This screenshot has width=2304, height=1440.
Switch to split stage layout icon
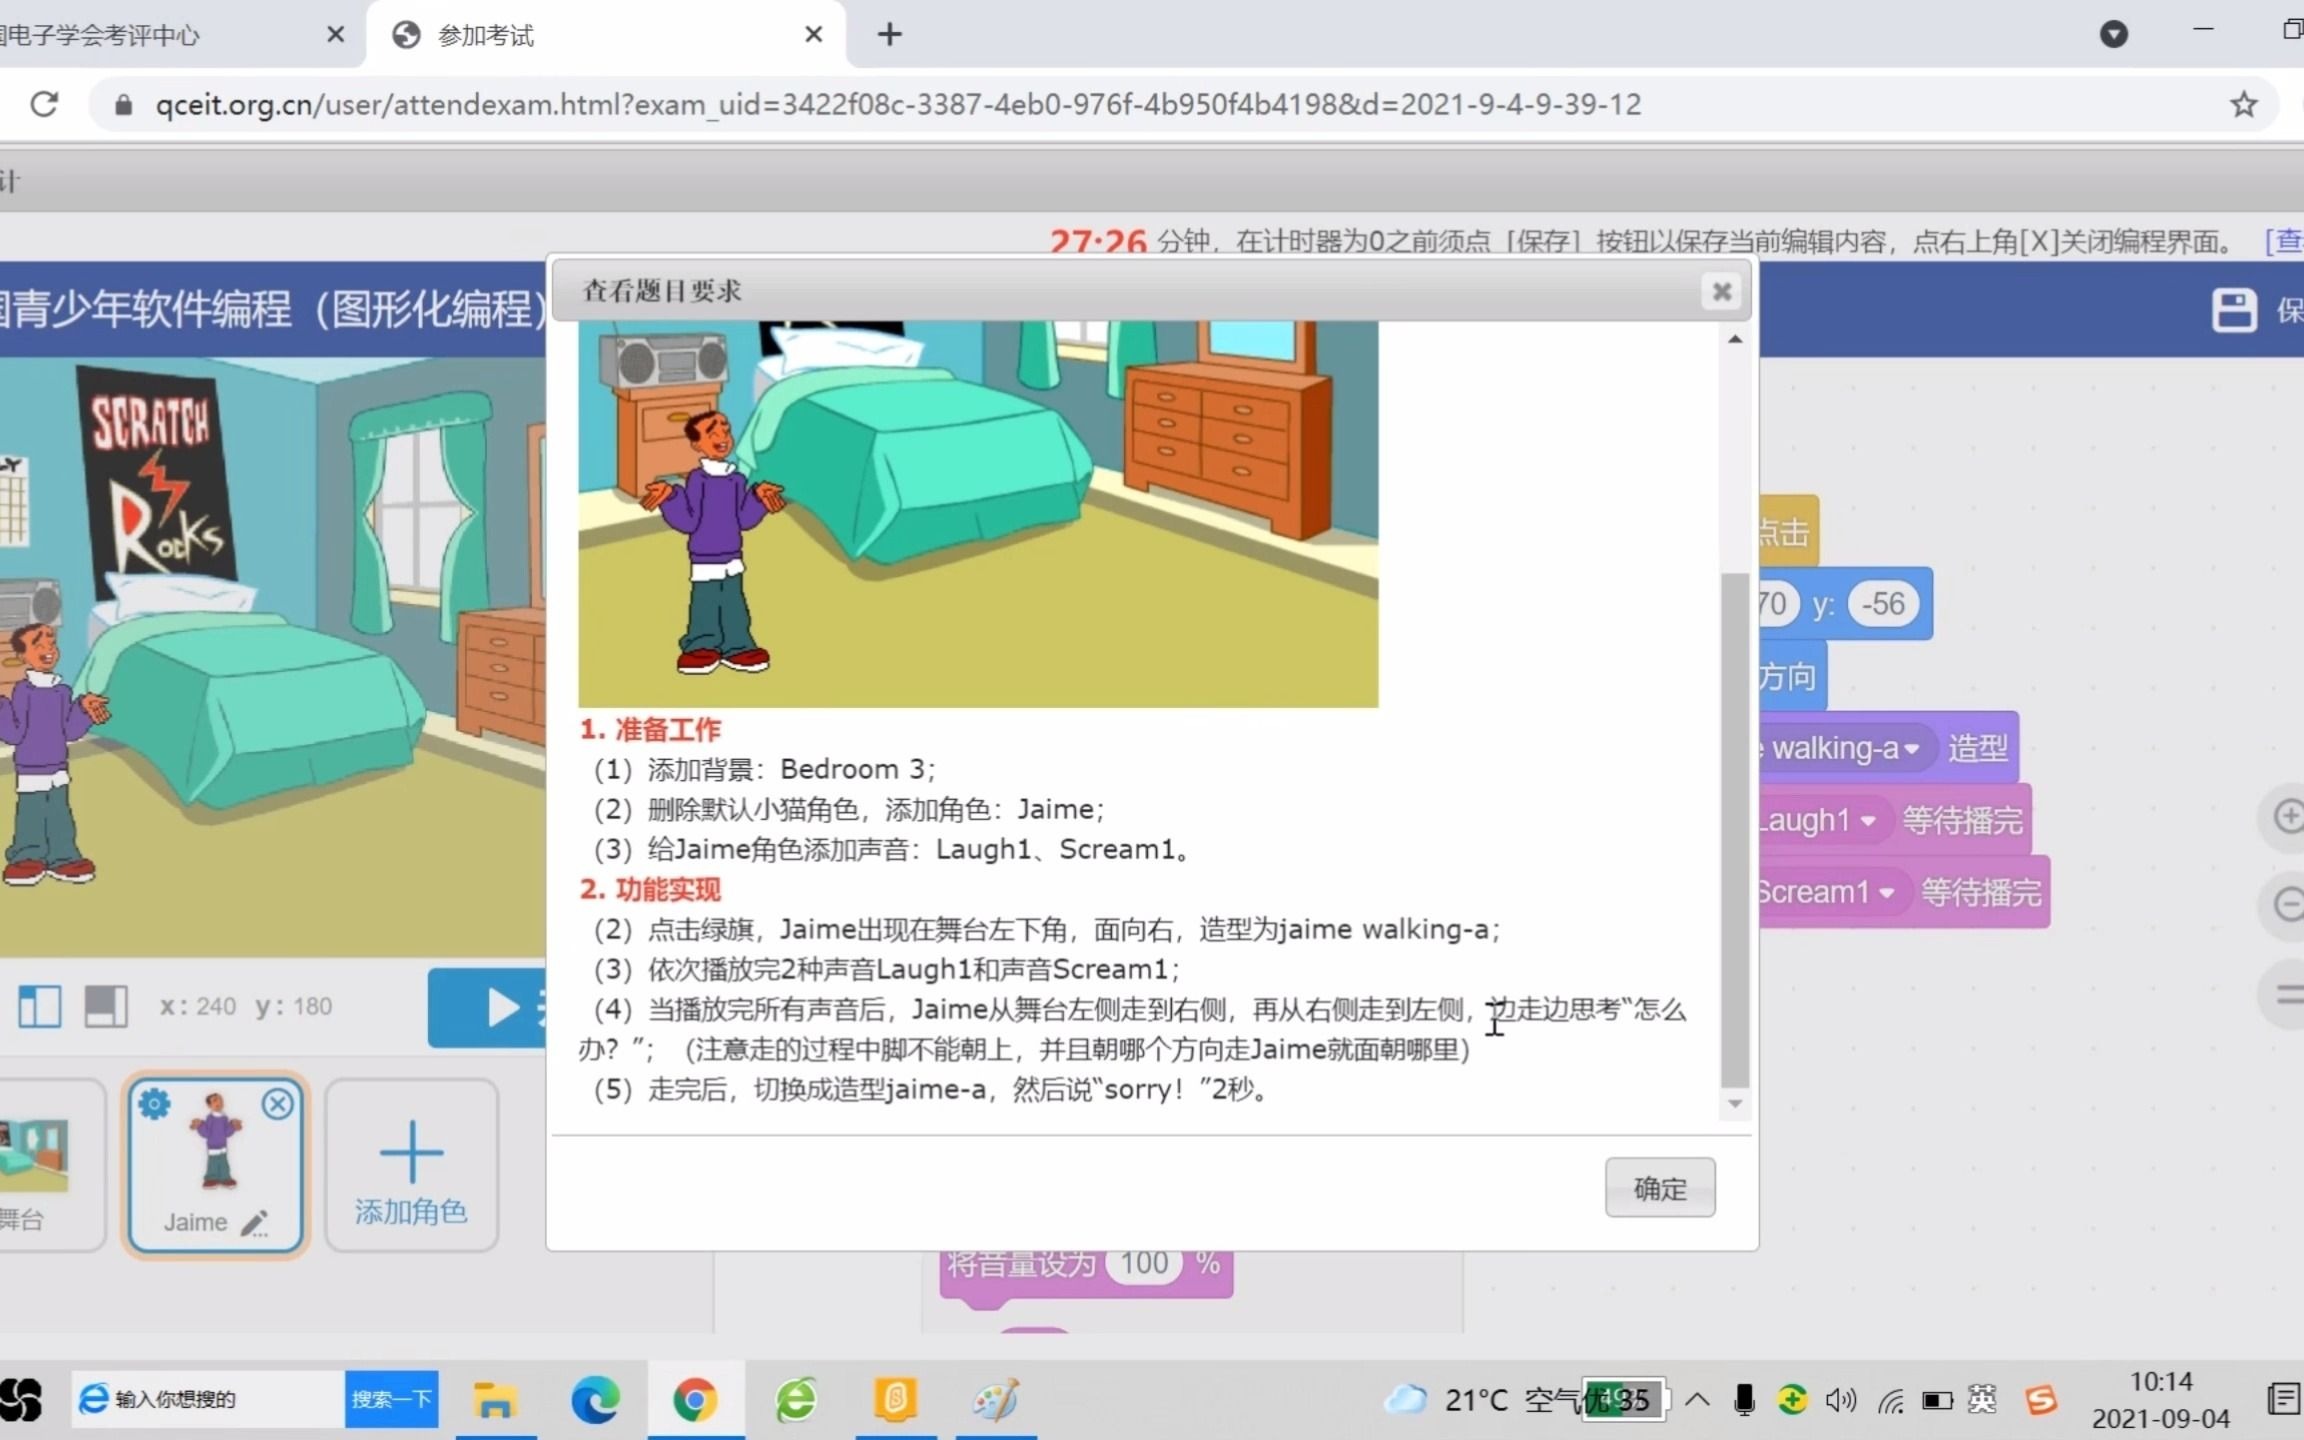click(40, 1006)
